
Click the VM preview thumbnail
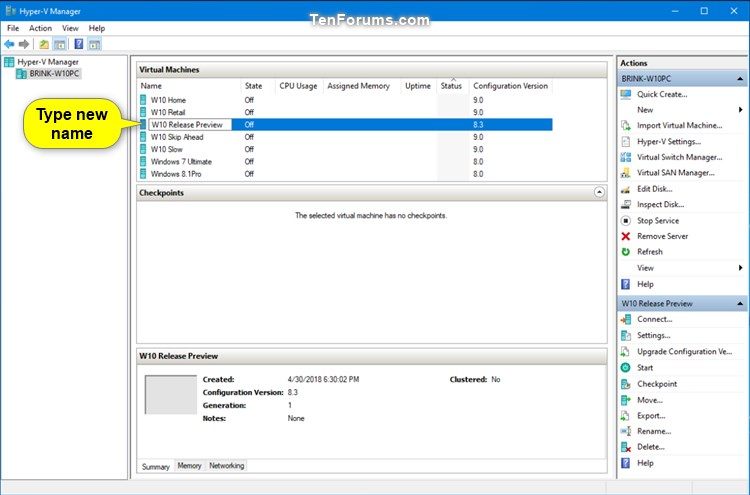(171, 395)
